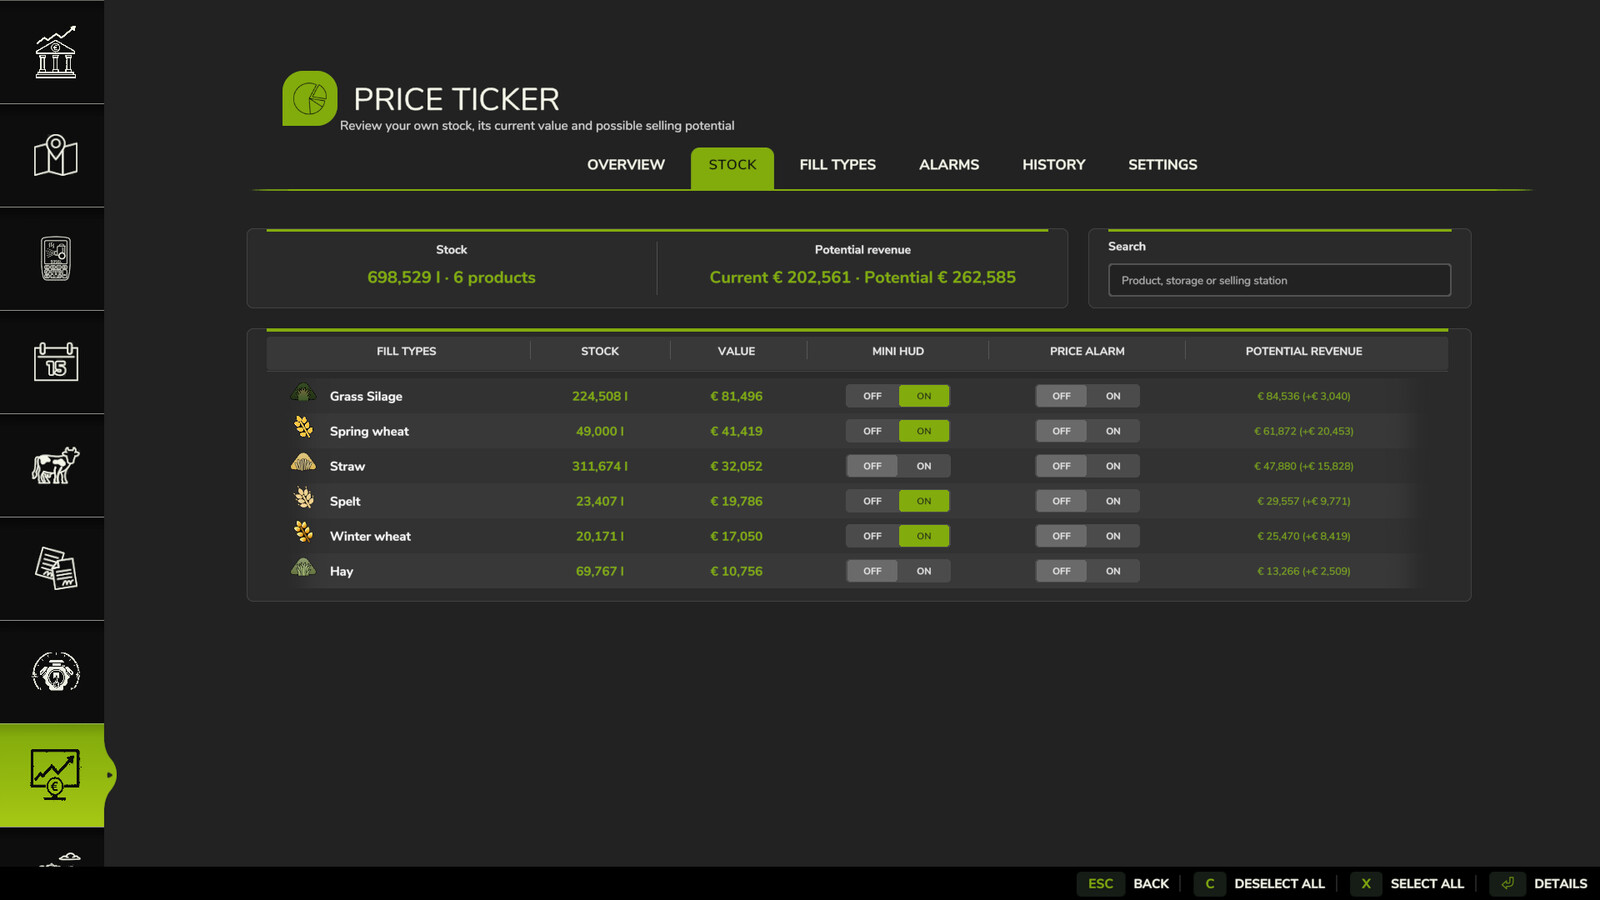The width and height of the screenshot is (1600, 900).
Task: Open the vehicle garage icon in sidebar
Action: coord(55,258)
